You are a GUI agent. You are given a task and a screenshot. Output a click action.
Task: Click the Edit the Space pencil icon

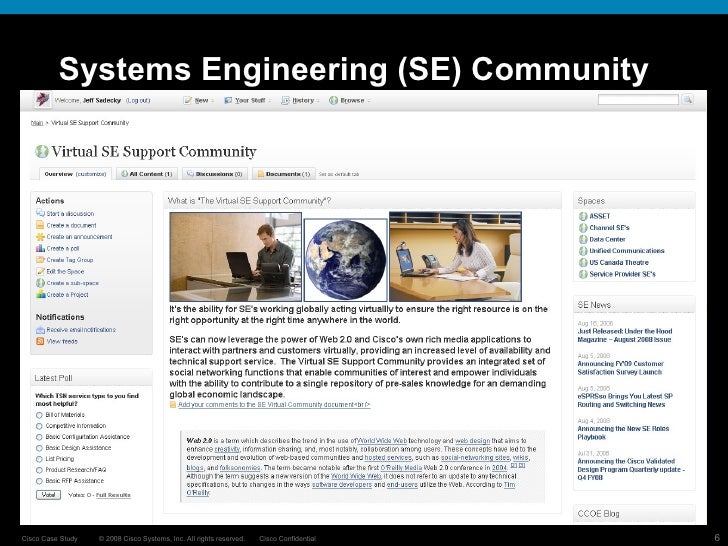(40, 272)
